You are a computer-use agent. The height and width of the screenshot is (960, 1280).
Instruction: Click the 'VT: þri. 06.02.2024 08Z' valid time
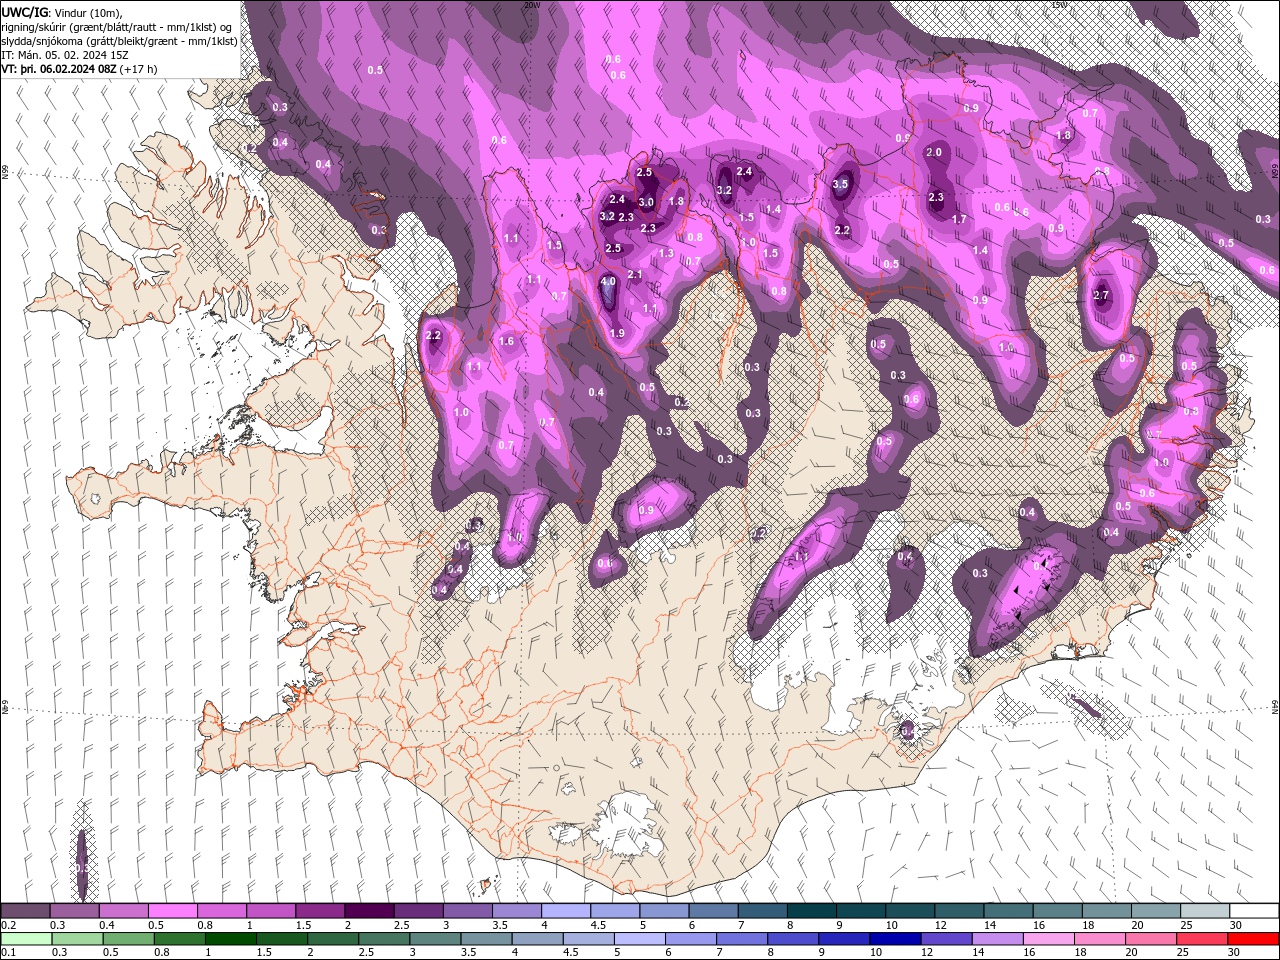pyautogui.click(x=60, y=69)
